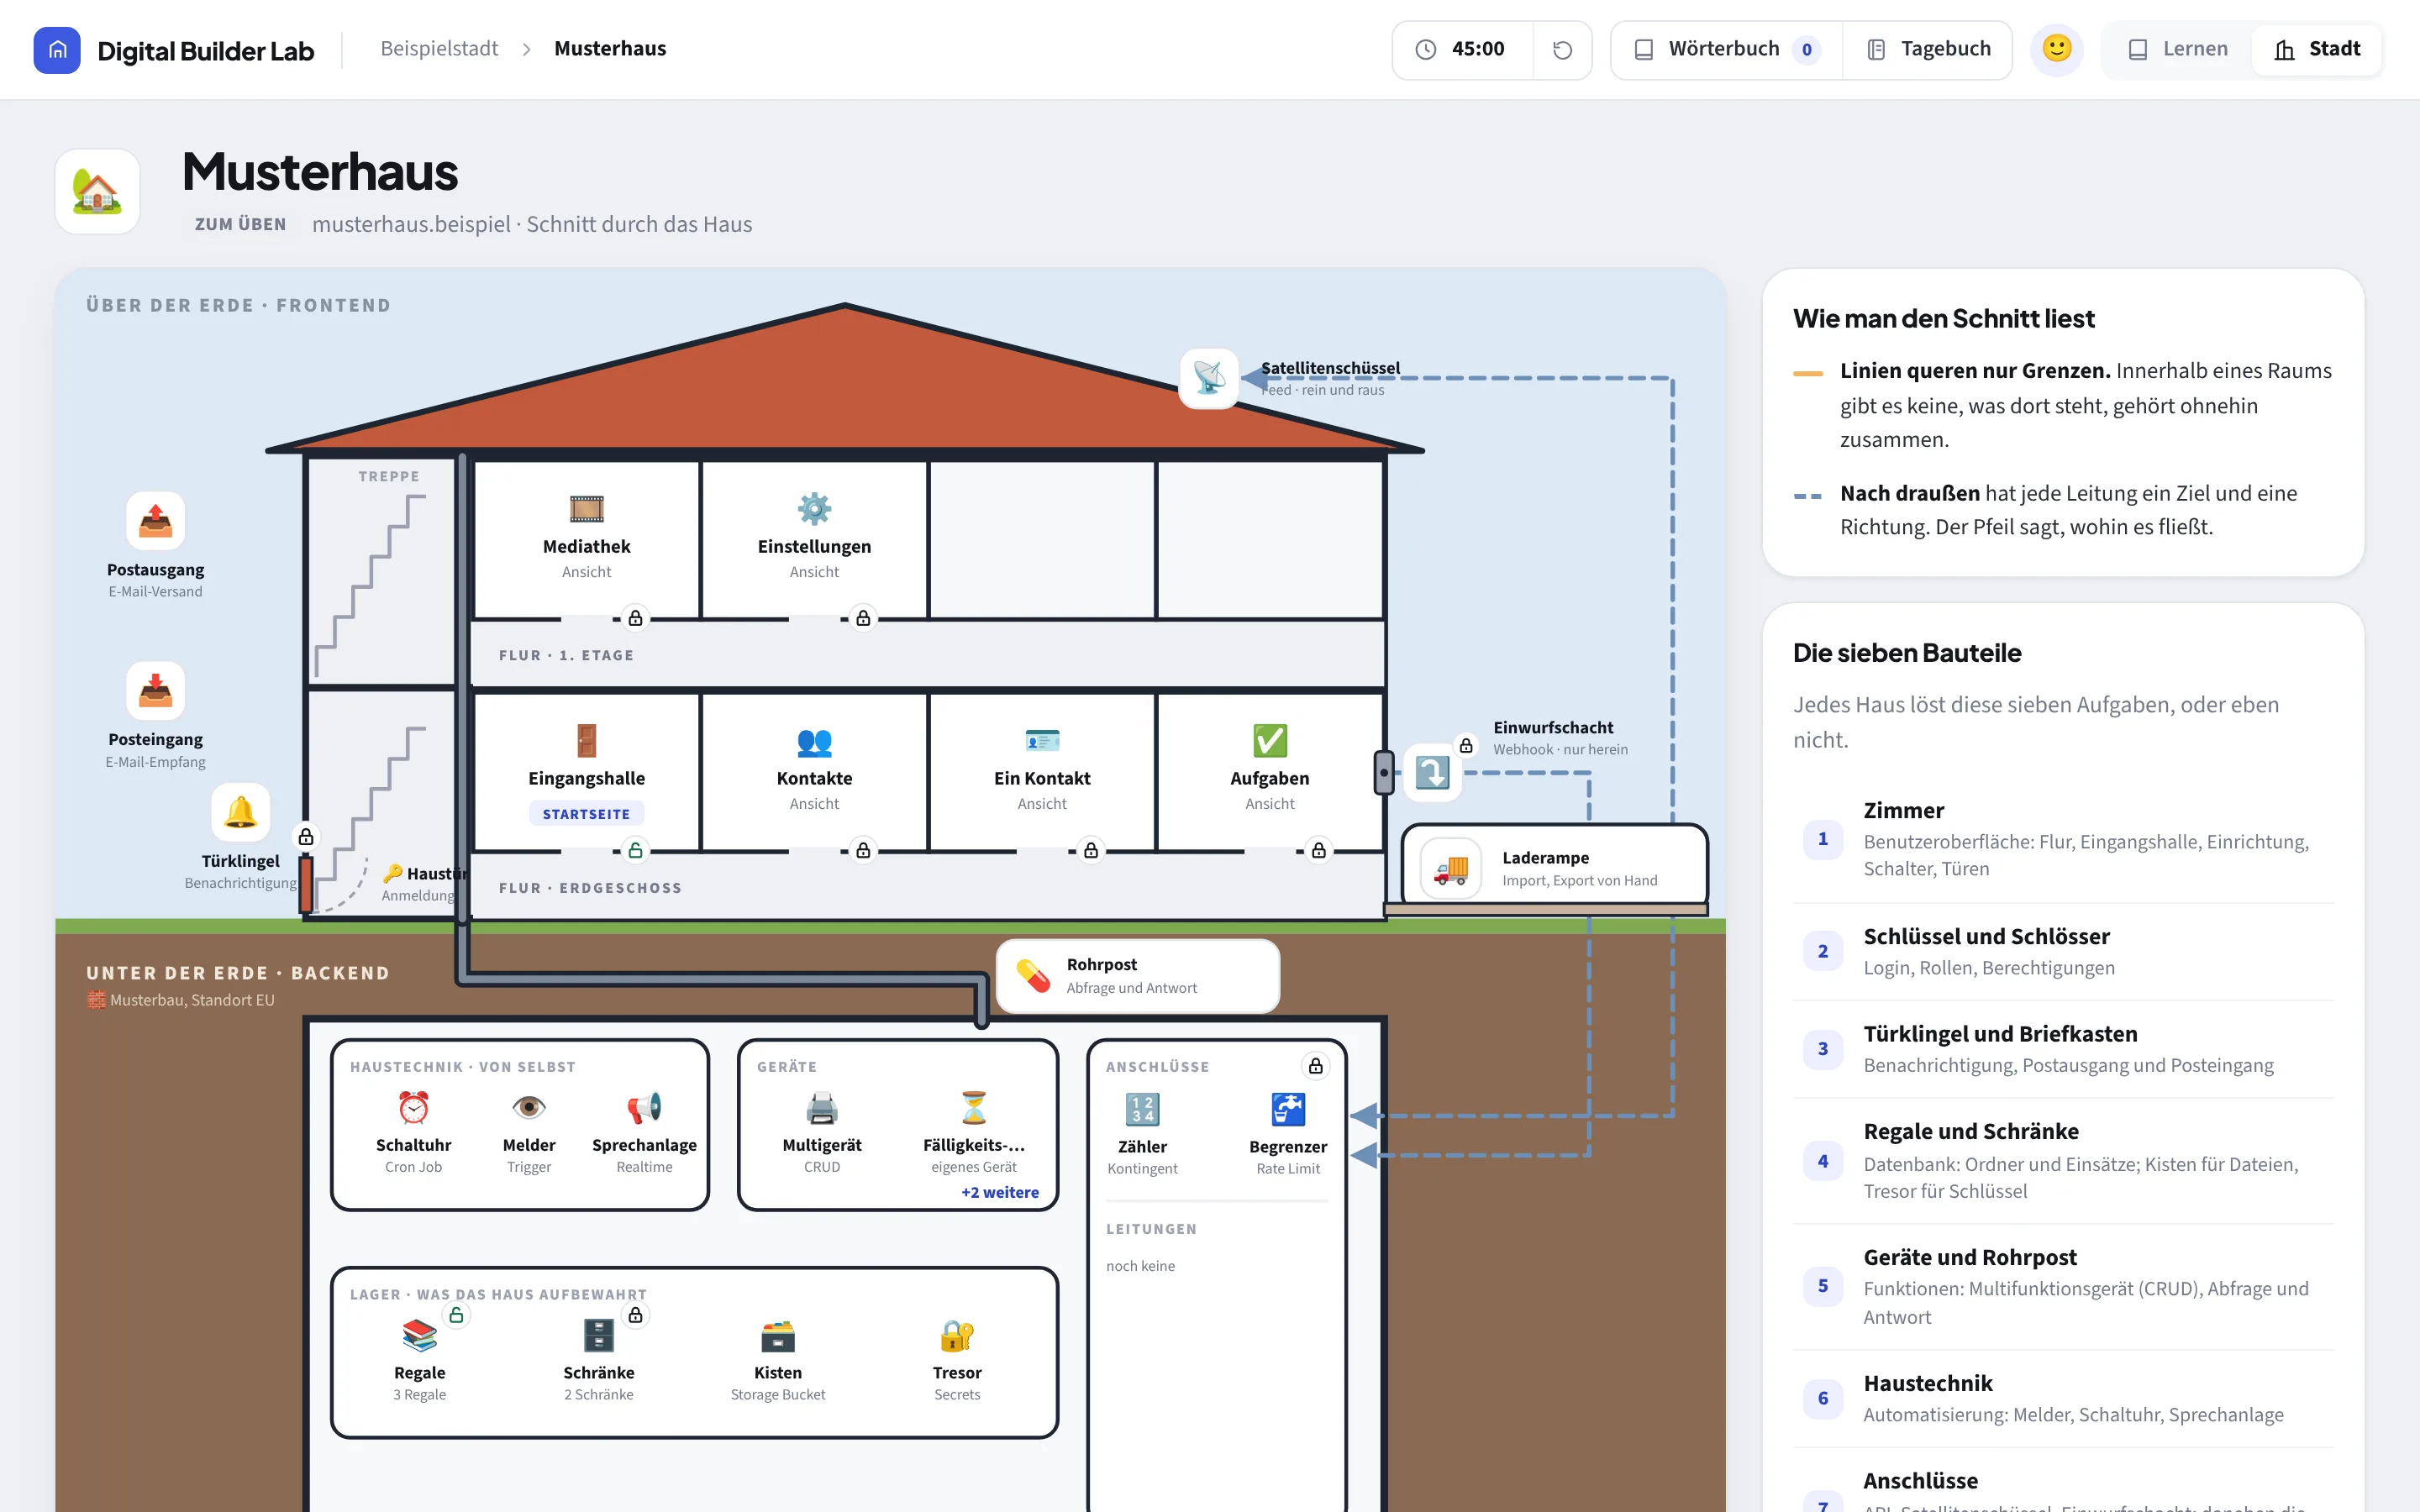Select the Satellitenschüssel dish icon
The image size is (2420, 1512).
point(1209,378)
